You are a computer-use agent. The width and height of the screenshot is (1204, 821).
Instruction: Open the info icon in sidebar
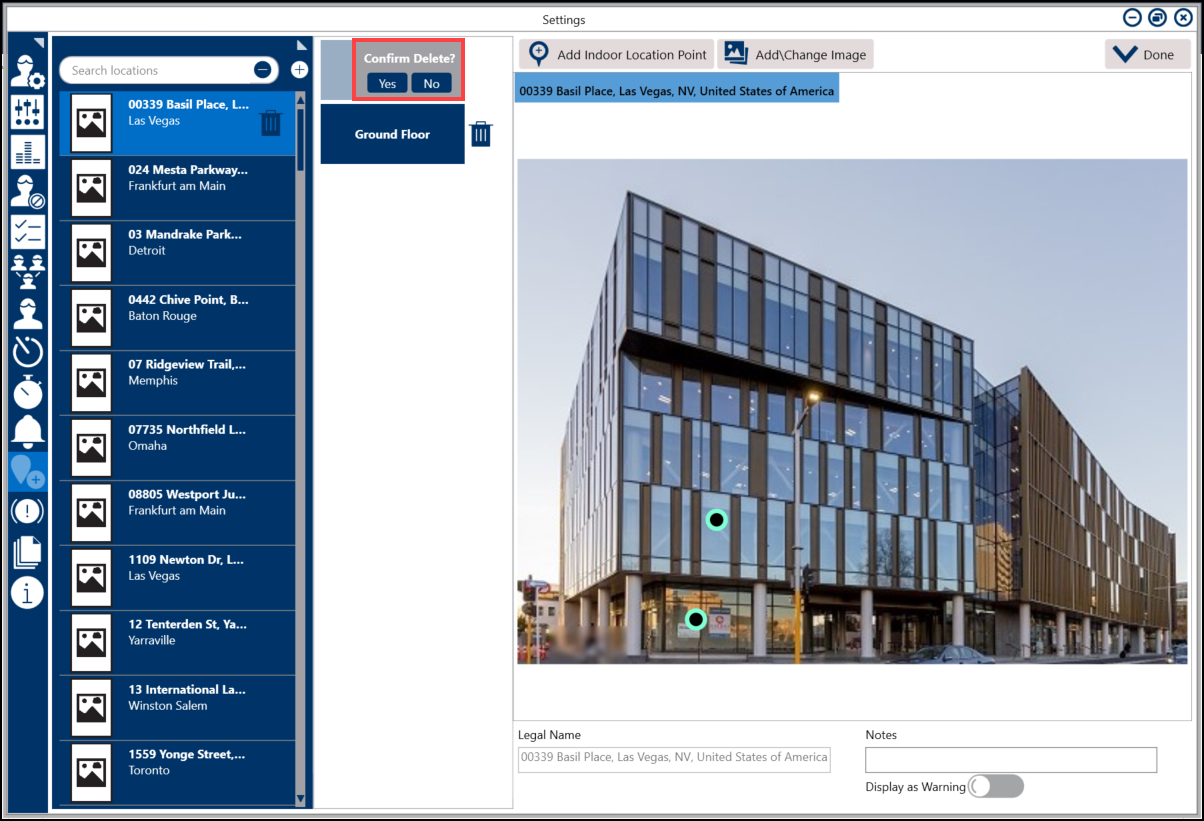point(27,593)
